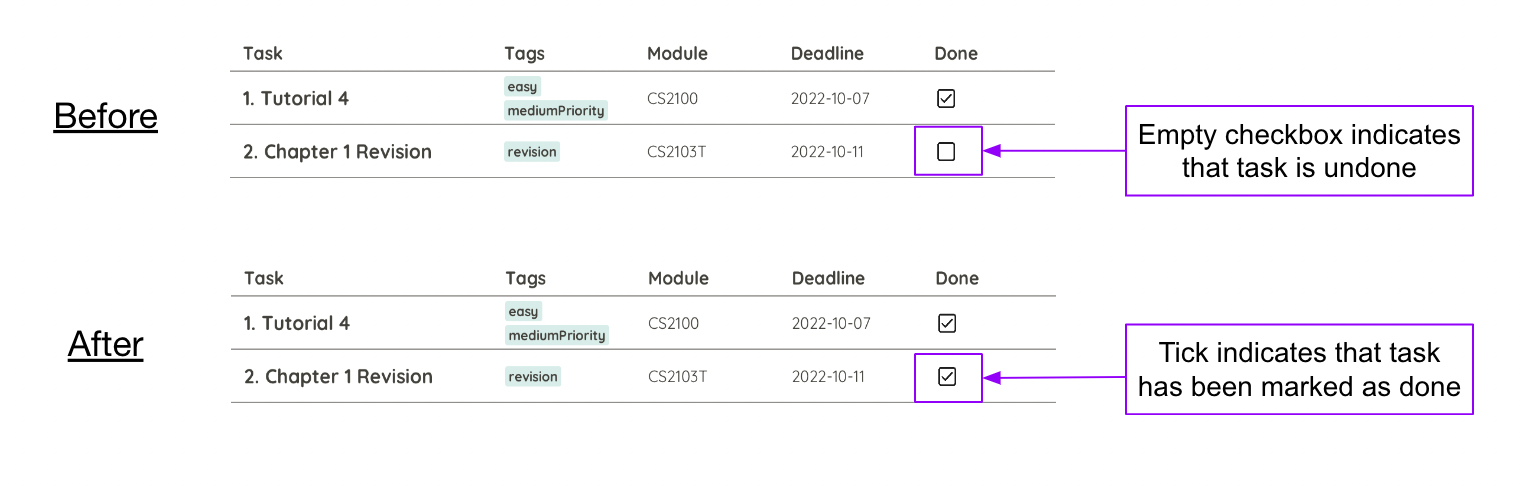
Task: Click CS2103T module in Before table
Action: pyautogui.click(x=677, y=152)
